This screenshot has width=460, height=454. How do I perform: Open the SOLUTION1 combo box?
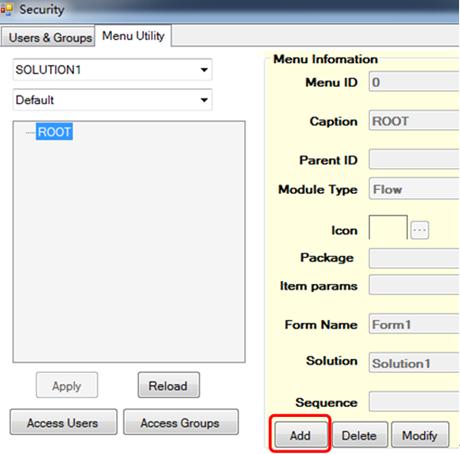click(x=112, y=70)
